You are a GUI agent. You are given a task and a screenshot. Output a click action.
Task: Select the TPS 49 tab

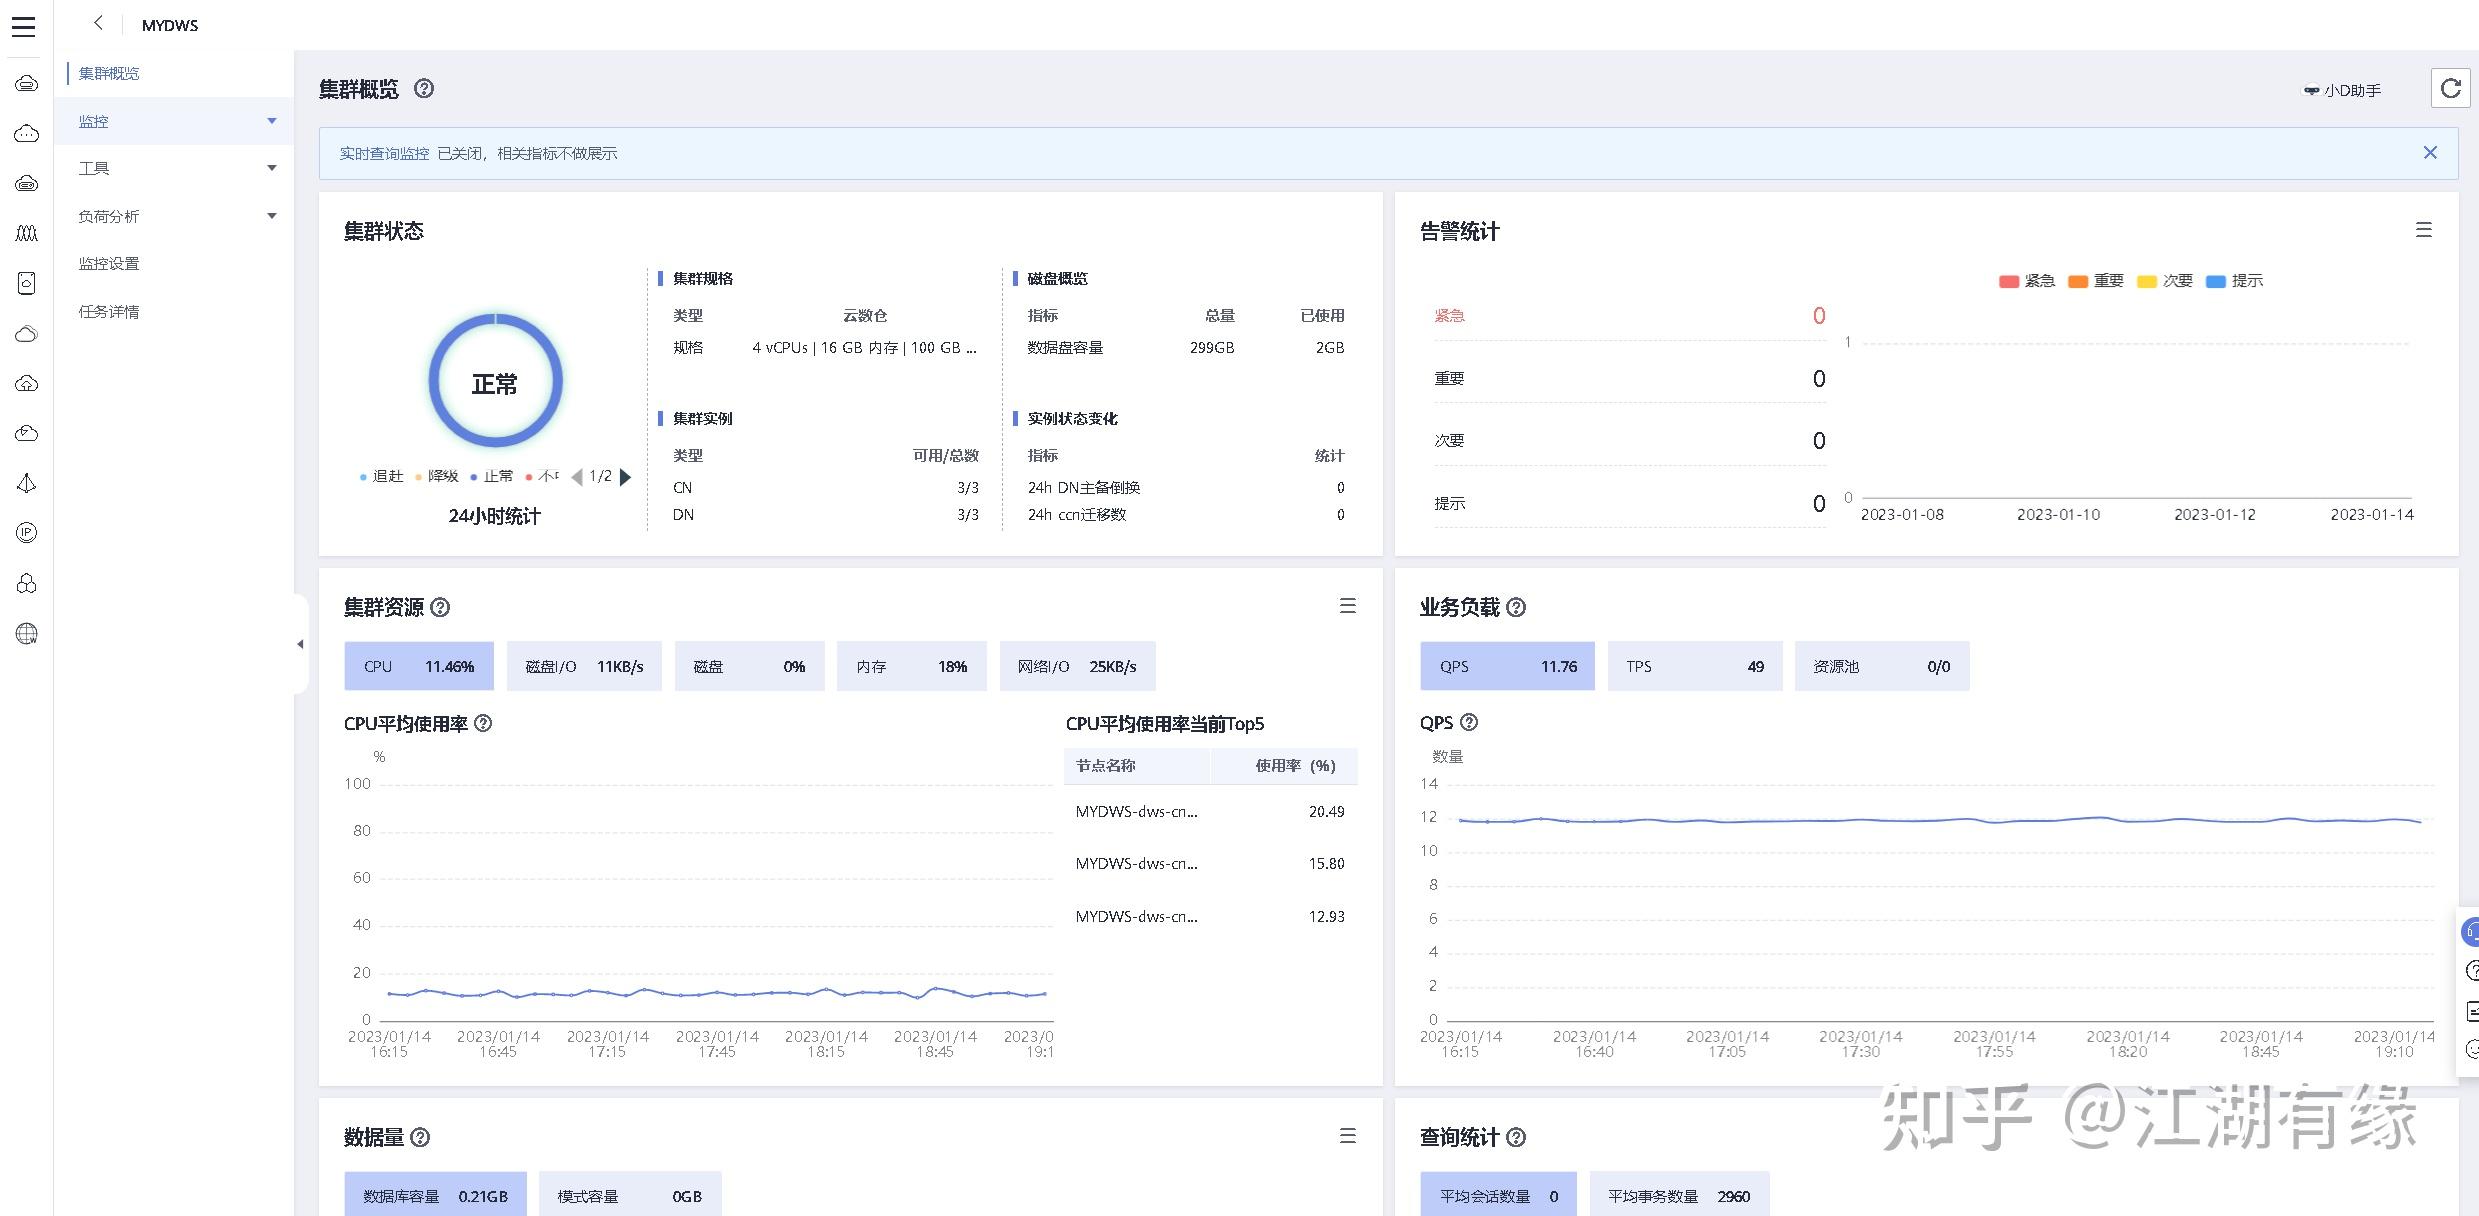pyautogui.click(x=1695, y=666)
